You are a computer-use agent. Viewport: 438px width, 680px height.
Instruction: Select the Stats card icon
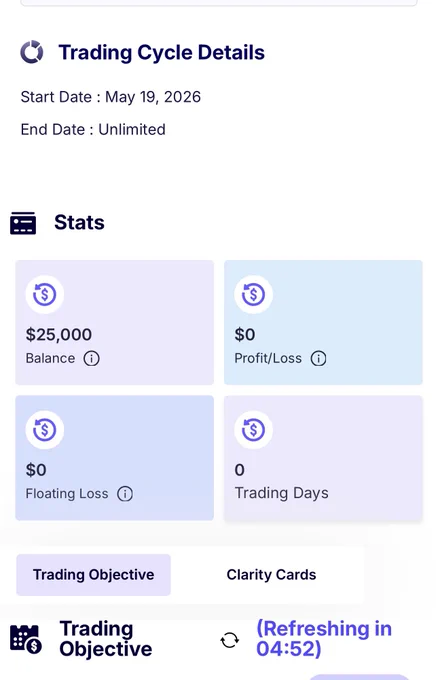click(x=23, y=223)
